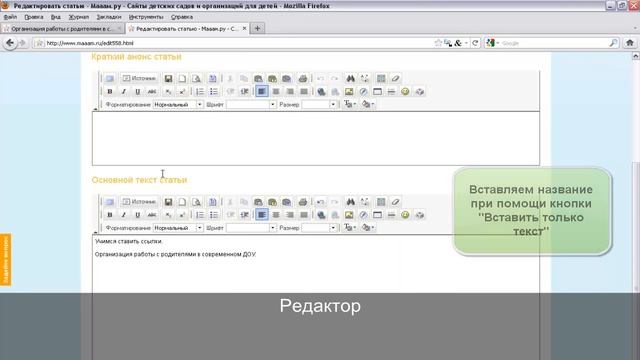
Task: Insert smiley in the announcement editor
Action: pos(405,91)
